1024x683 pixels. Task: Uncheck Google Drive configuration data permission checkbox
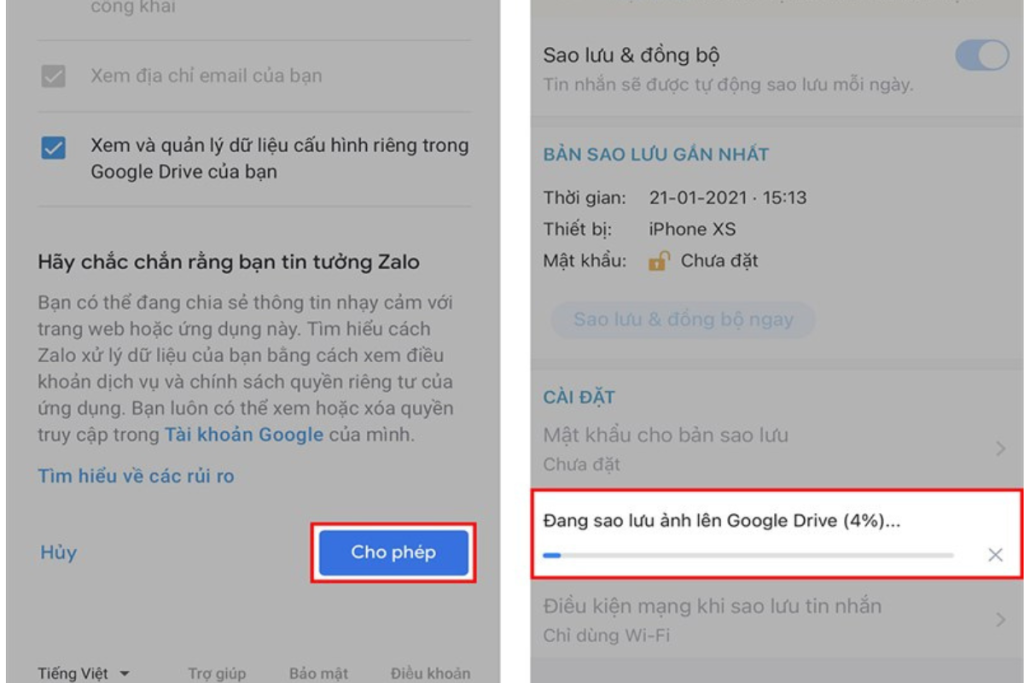pyautogui.click(x=53, y=148)
